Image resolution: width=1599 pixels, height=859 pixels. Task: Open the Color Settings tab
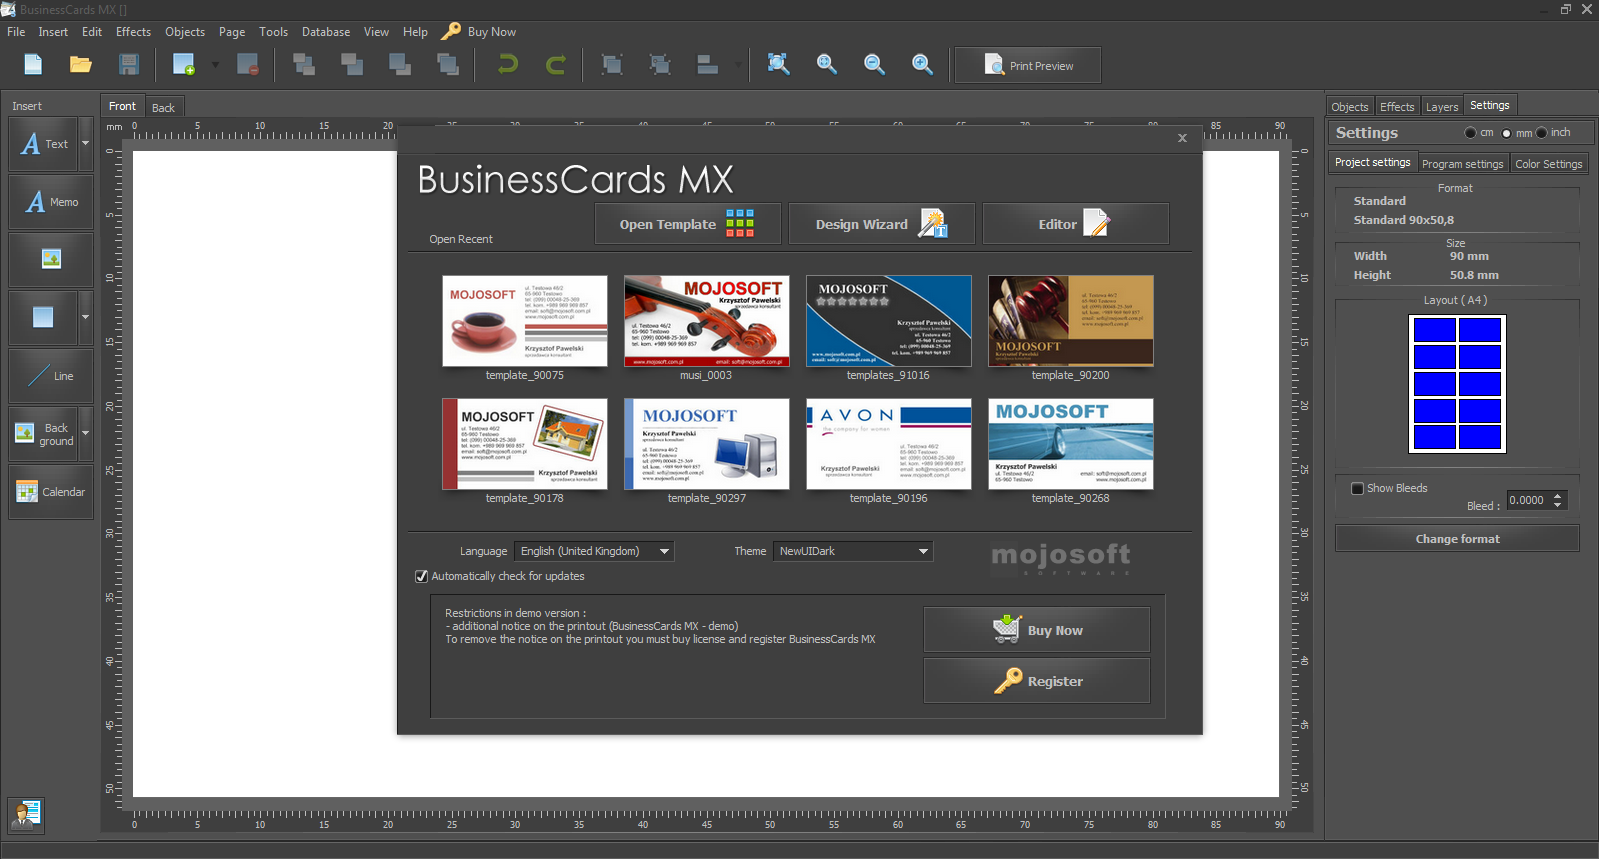point(1548,164)
